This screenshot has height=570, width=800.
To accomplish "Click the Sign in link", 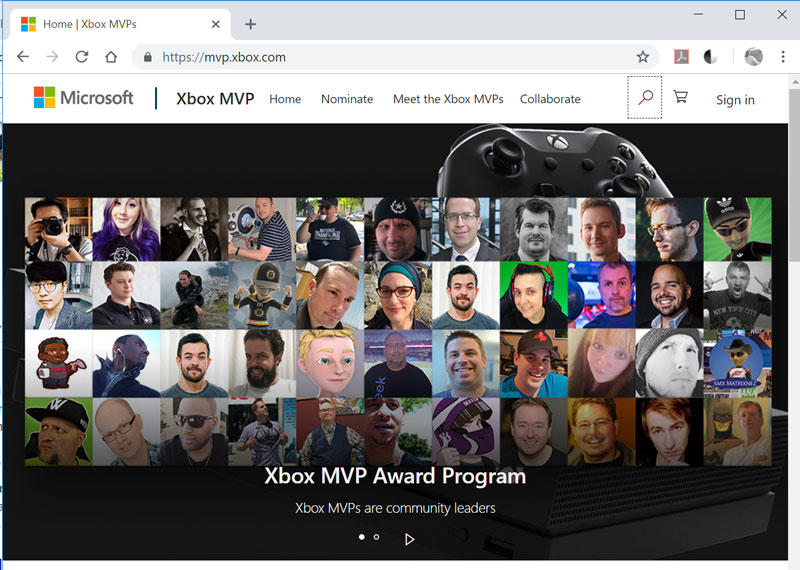I will 735,100.
